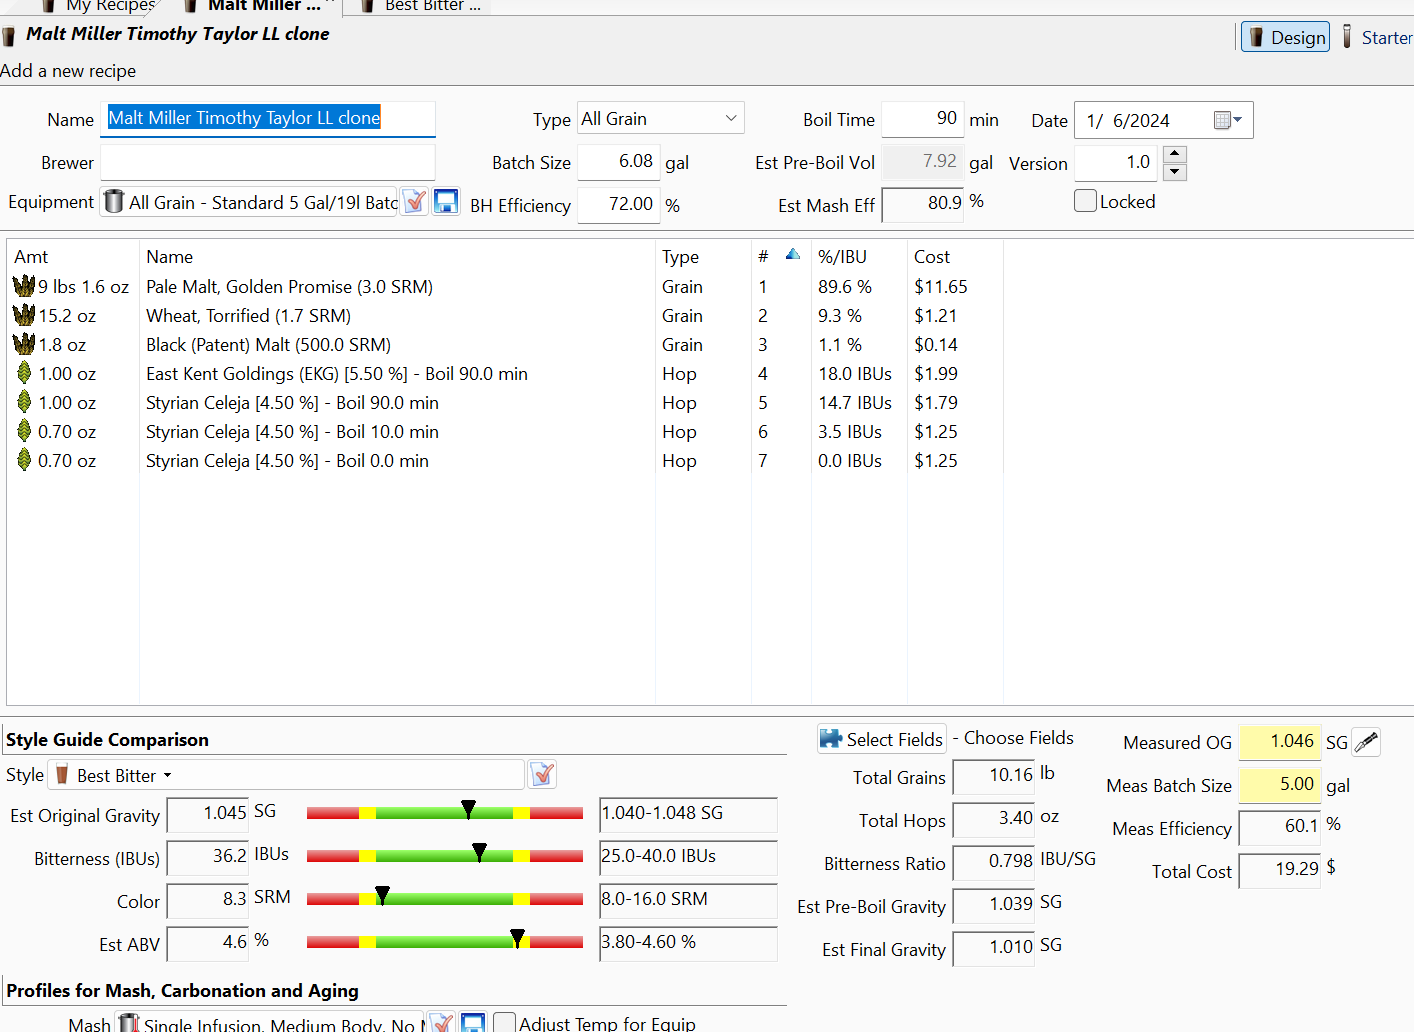The image size is (1414, 1032).
Task: Click the Boil Time field
Action: click(923, 118)
